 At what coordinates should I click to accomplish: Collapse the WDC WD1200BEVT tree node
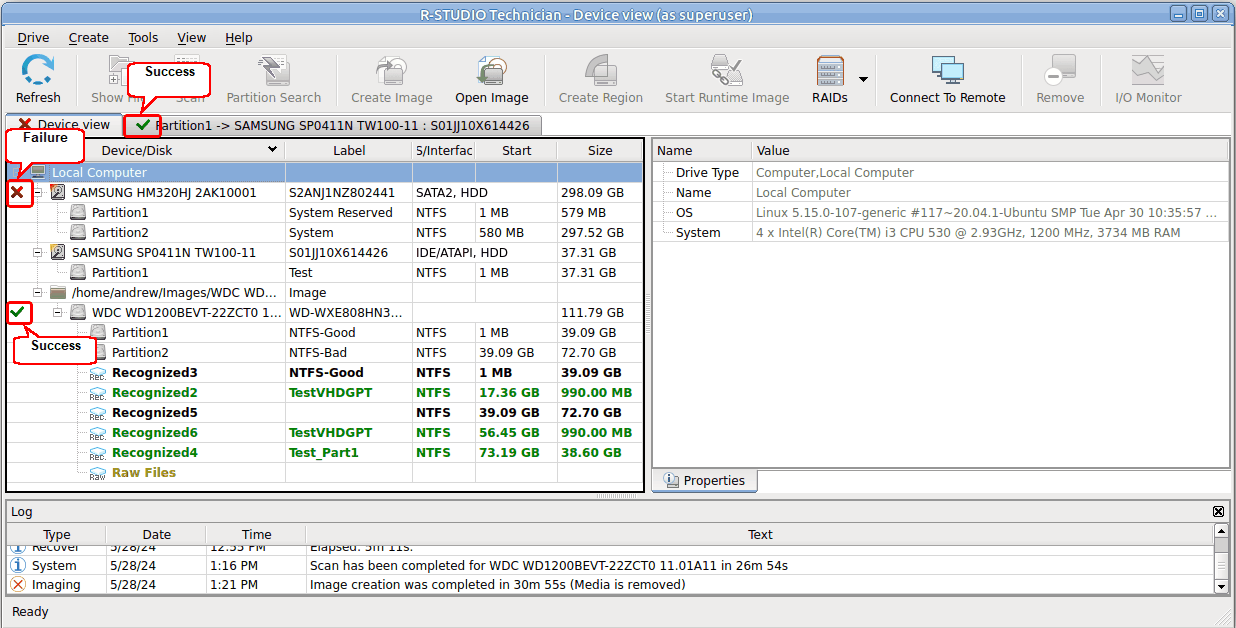coord(58,313)
